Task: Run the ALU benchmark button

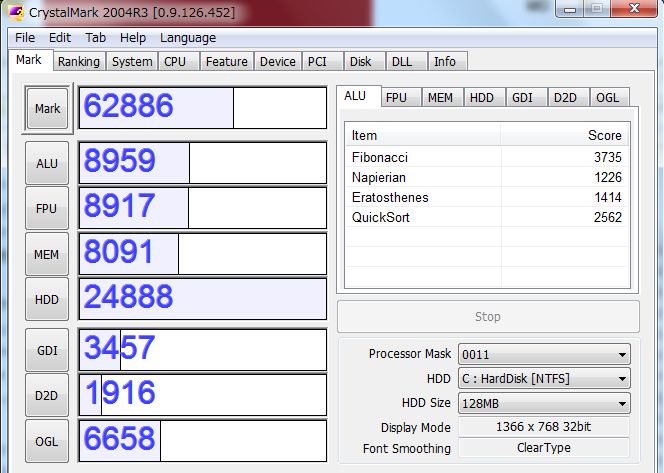Action: coord(47,163)
